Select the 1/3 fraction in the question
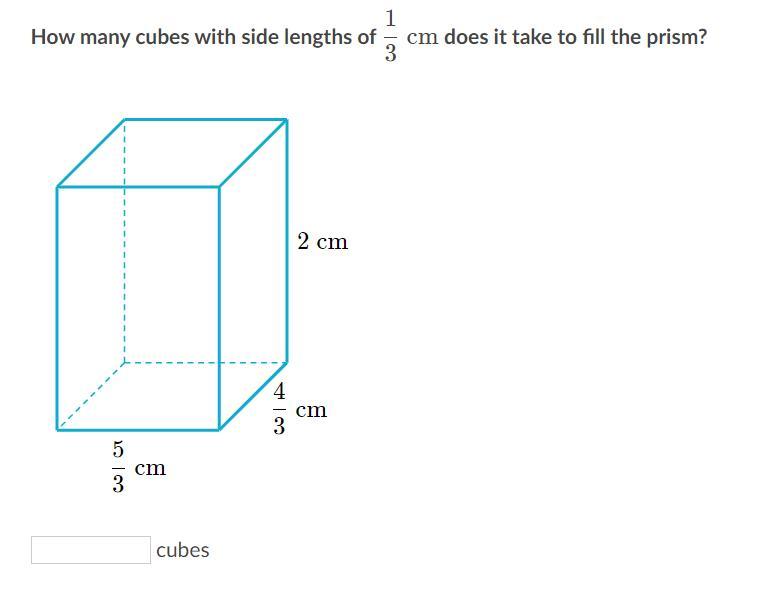 click(x=389, y=37)
